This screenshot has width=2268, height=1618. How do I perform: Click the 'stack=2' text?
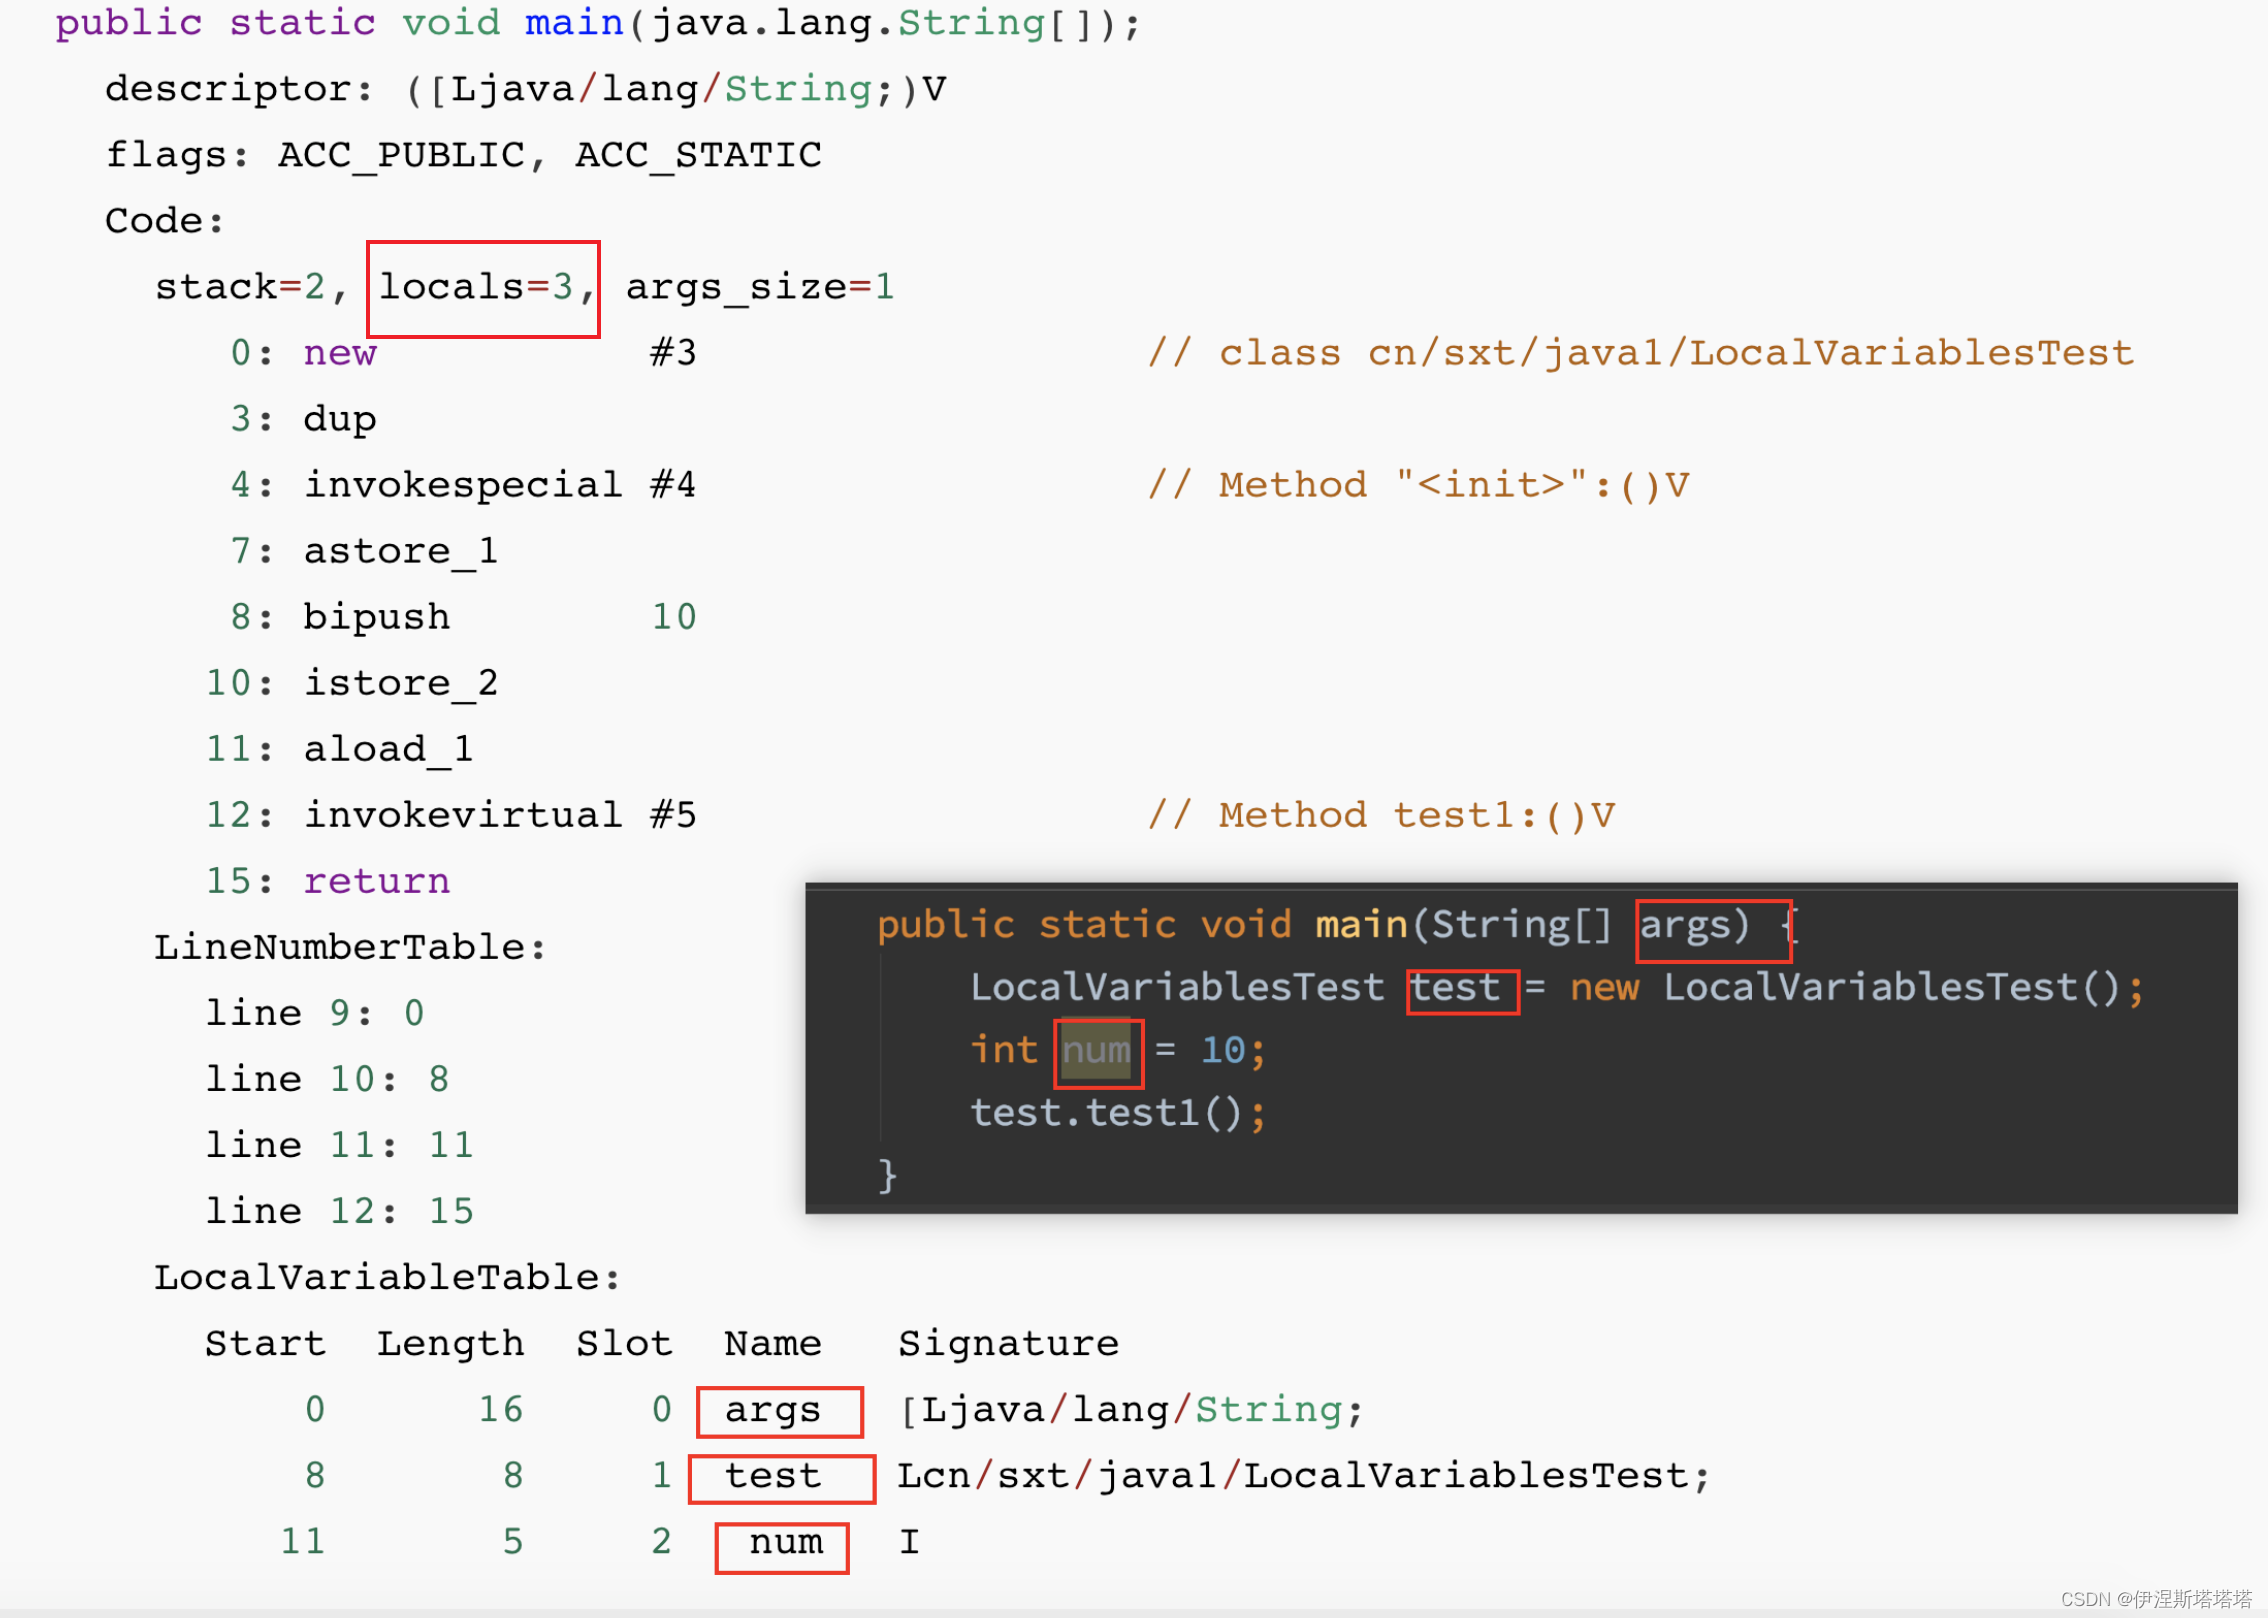[240, 287]
